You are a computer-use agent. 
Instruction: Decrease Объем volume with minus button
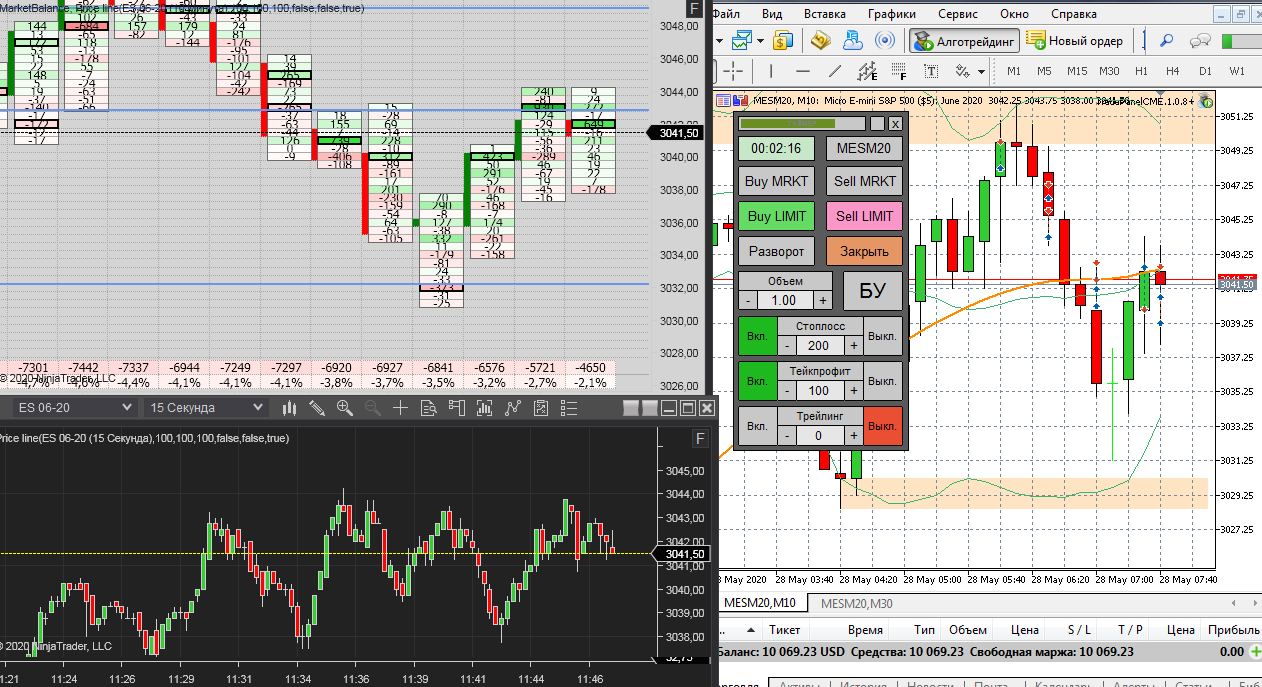tap(748, 300)
